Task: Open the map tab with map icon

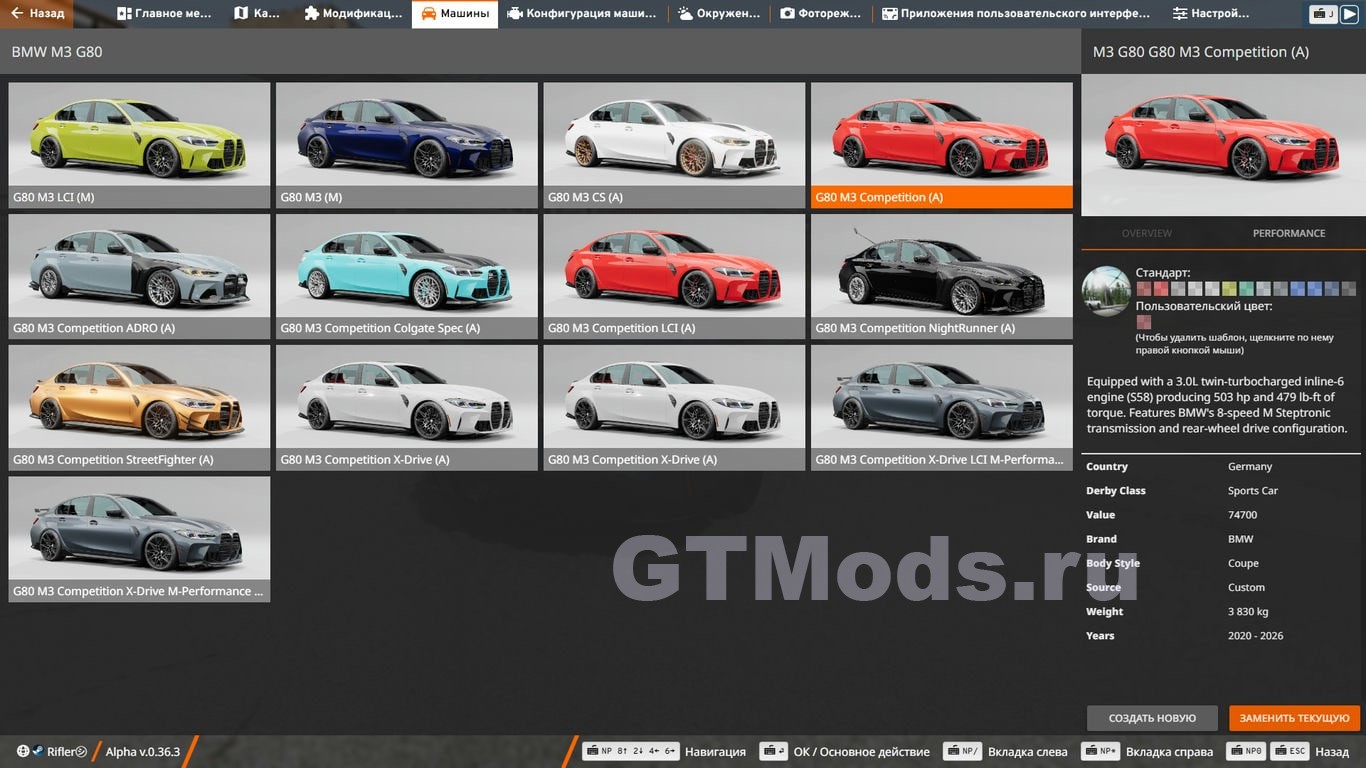Action: tap(258, 14)
